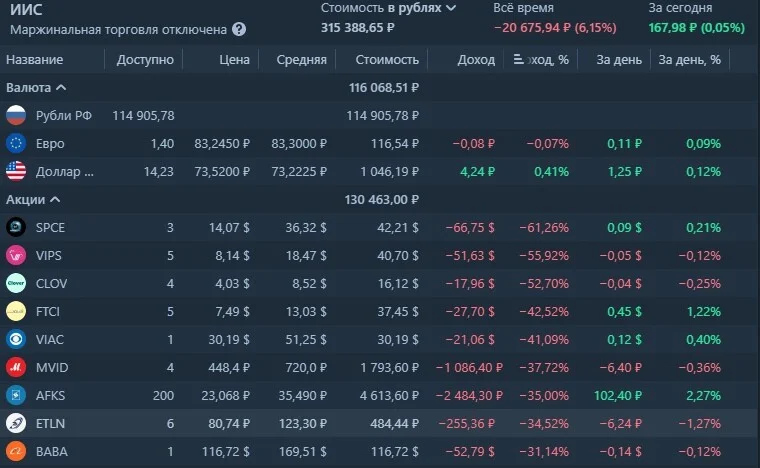Click the MVID red logo icon
The image size is (760, 468).
pyautogui.click(x=16, y=367)
